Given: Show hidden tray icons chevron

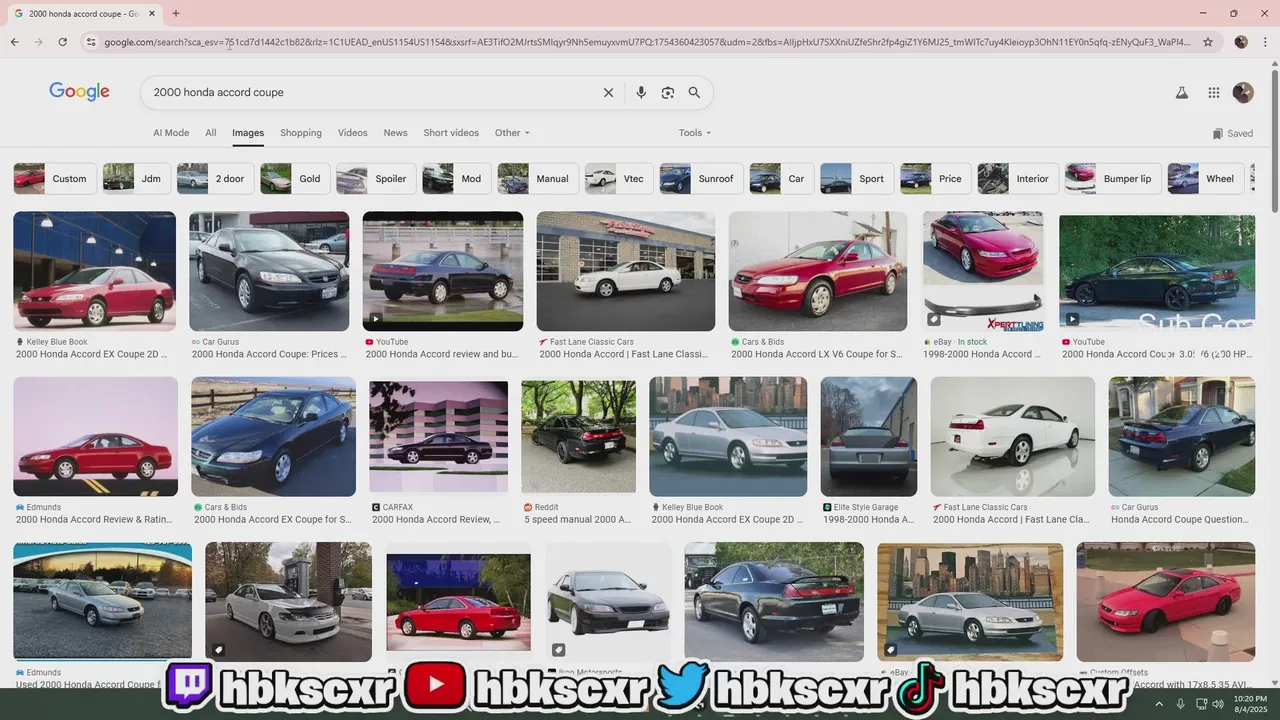Looking at the screenshot, I should tap(1159, 704).
